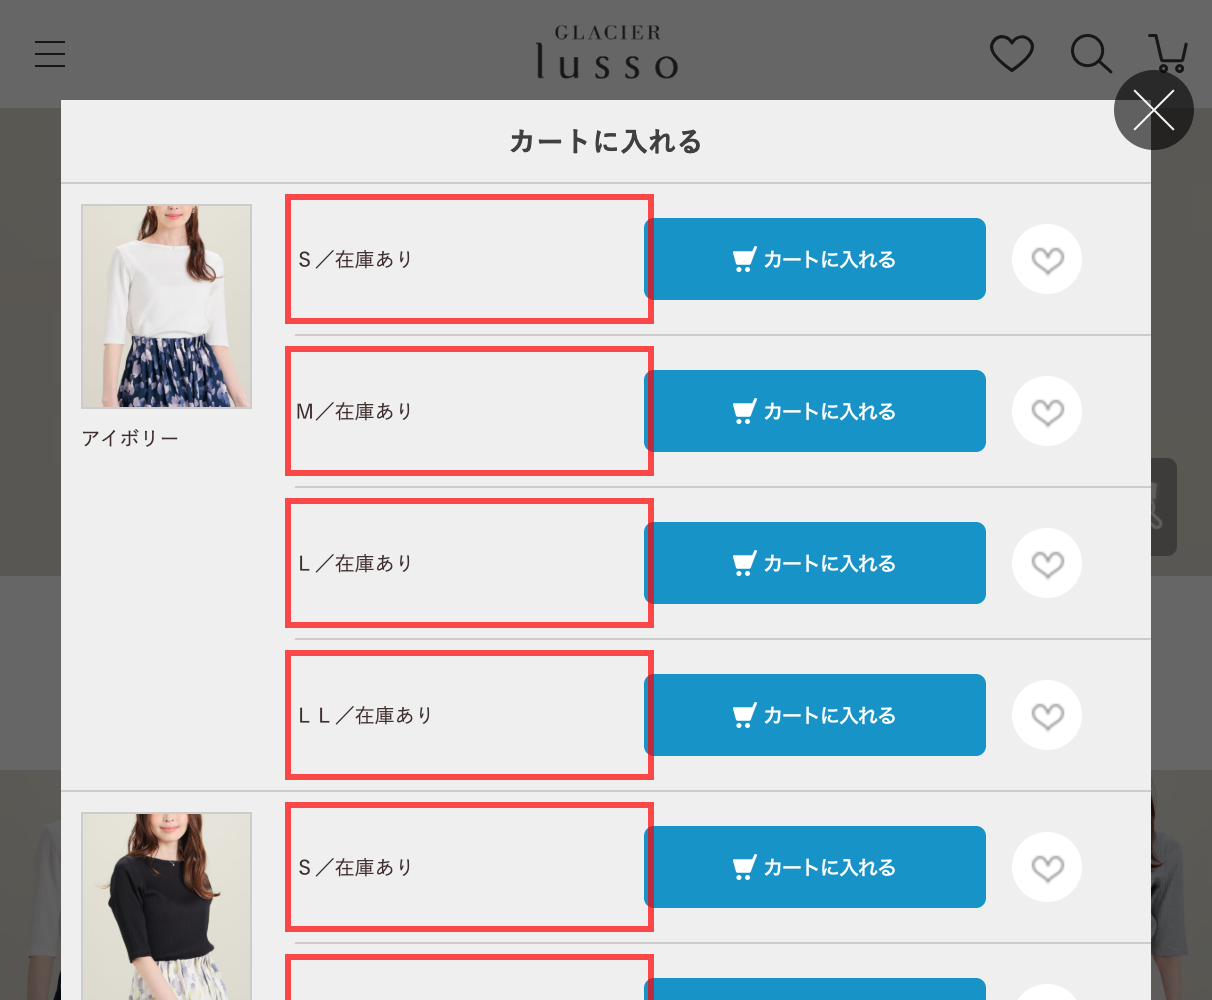Image resolution: width=1212 pixels, height=1000 pixels.
Task: Click the ivory M/在庫あり size label
Action: [355, 411]
